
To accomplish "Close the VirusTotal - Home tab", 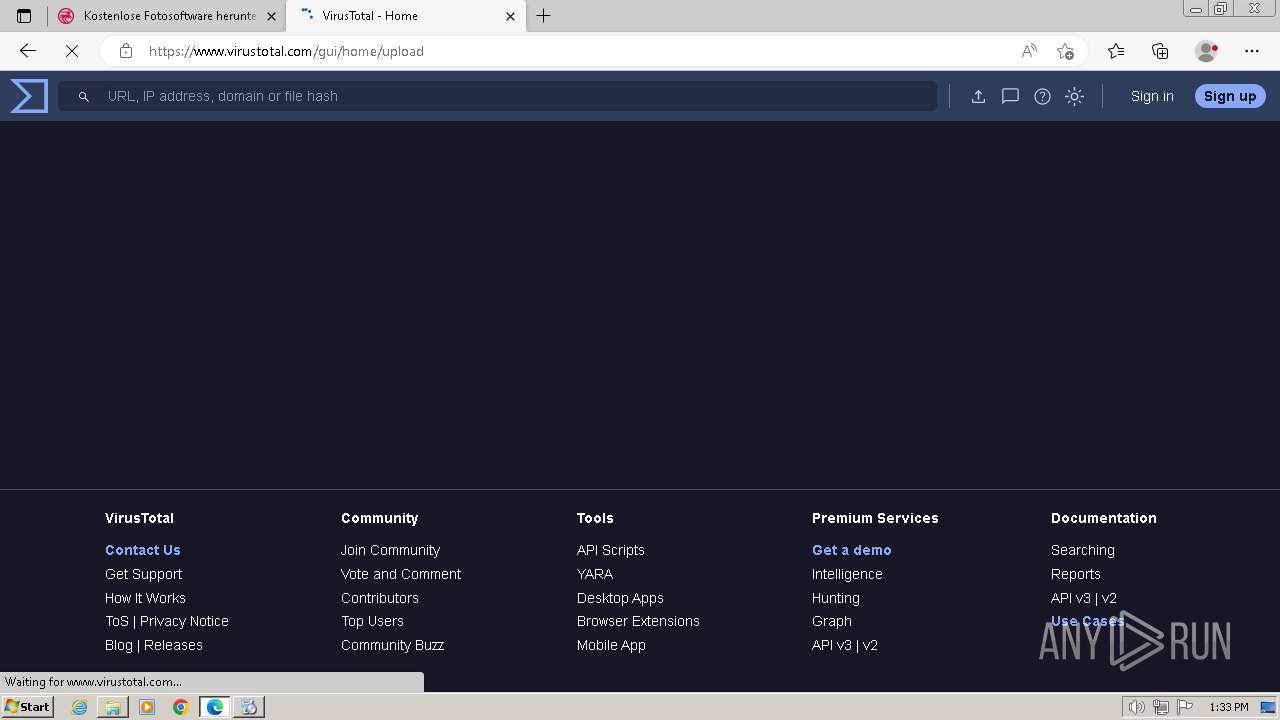I will point(510,16).
